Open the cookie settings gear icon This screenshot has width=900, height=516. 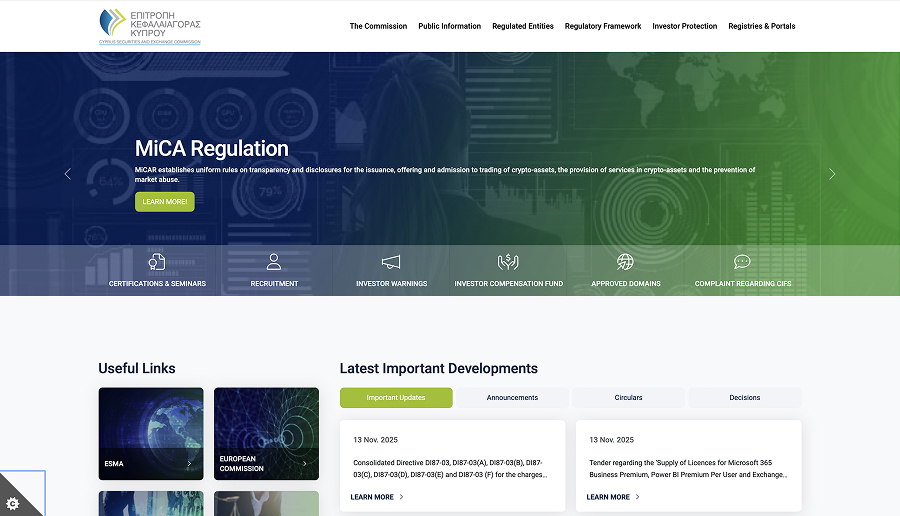13,503
